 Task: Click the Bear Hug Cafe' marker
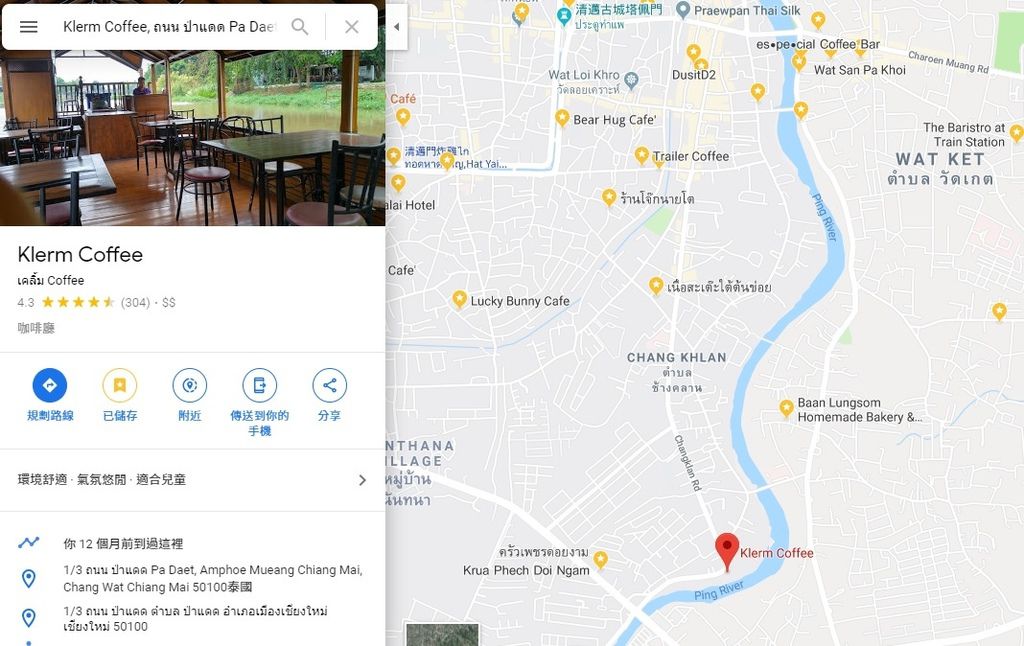click(562, 118)
